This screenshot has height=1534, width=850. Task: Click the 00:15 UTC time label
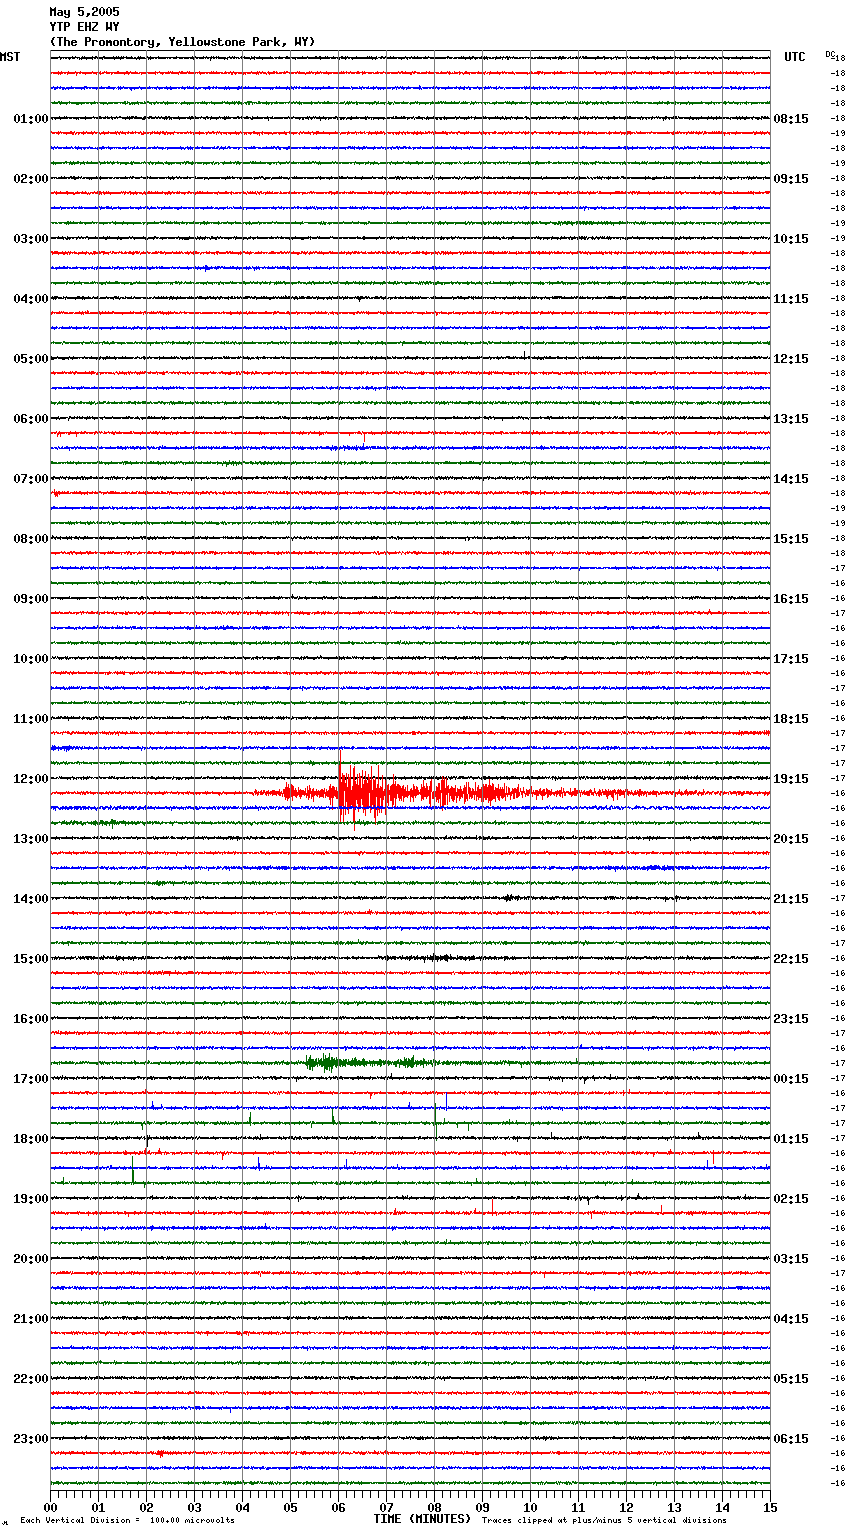click(x=791, y=1079)
